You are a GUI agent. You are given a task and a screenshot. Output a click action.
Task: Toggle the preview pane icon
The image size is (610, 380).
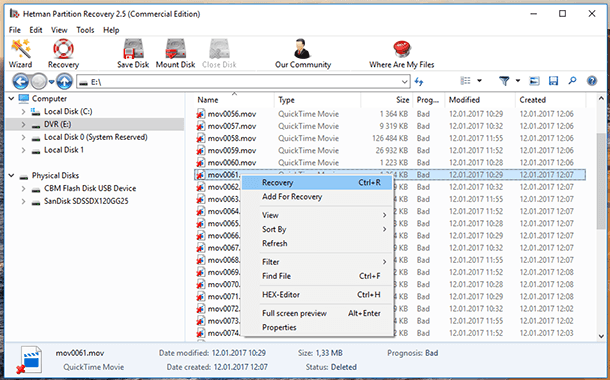pos(535,81)
